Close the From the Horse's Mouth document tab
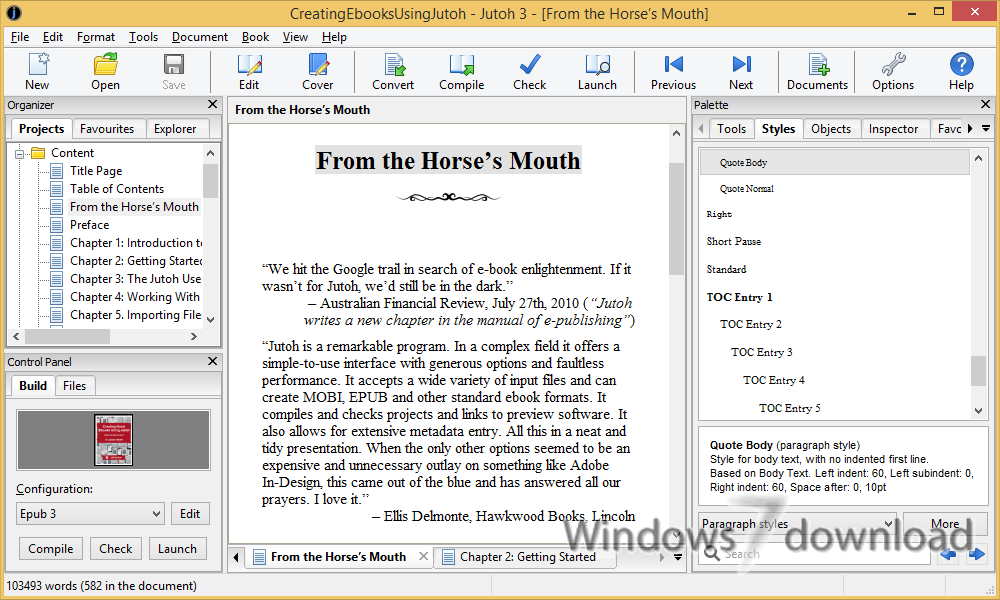This screenshot has height=600, width=1000. pos(423,556)
